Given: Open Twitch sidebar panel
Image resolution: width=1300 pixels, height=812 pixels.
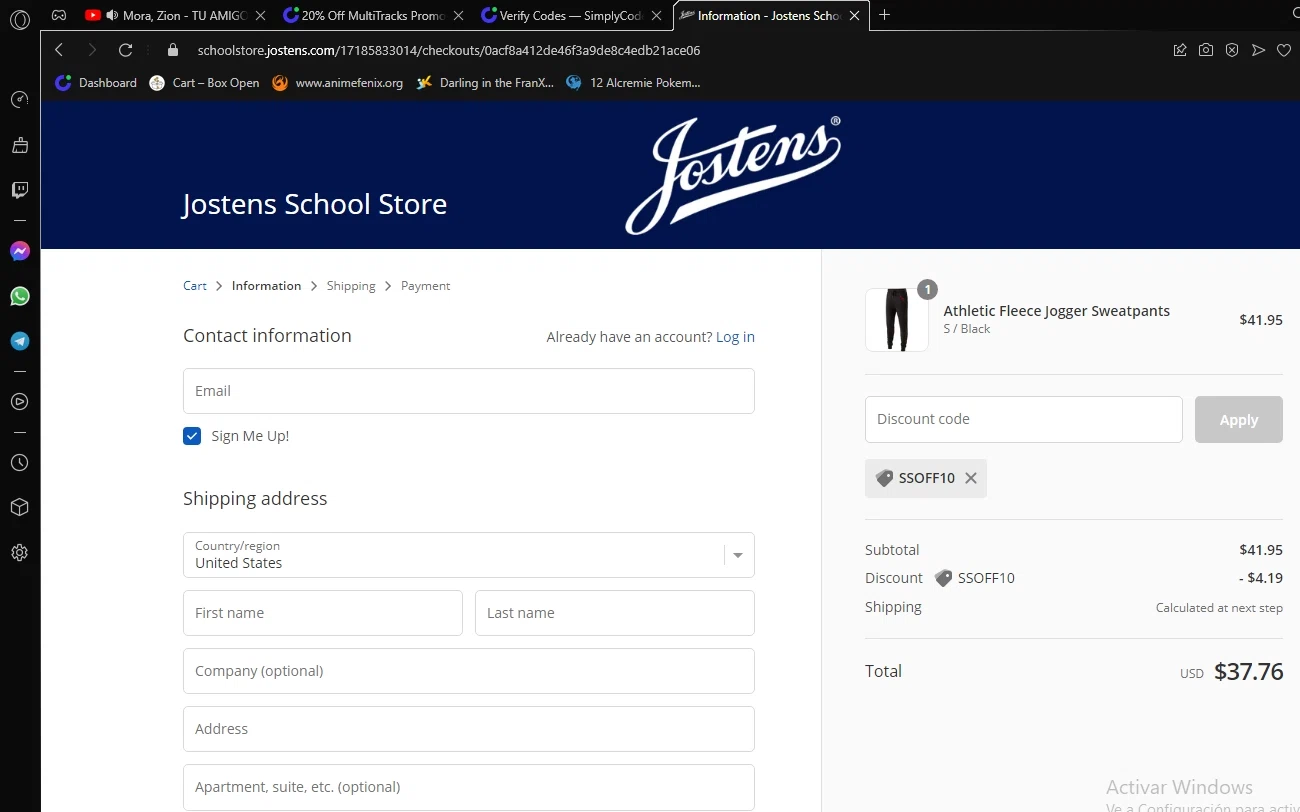Looking at the screenshot, I should click(20, 190).
